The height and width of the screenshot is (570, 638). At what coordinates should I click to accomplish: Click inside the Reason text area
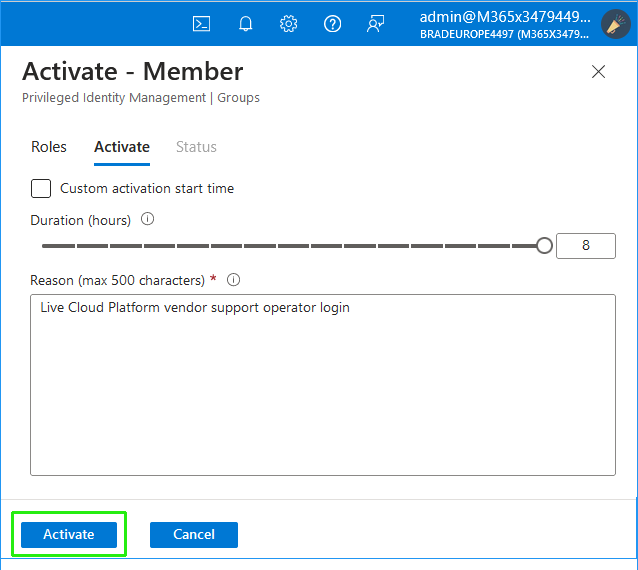pyautogui.click(x=322, y=390)
